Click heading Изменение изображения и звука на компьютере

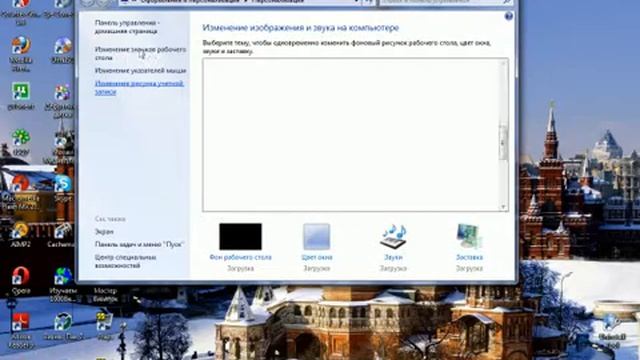300,28
